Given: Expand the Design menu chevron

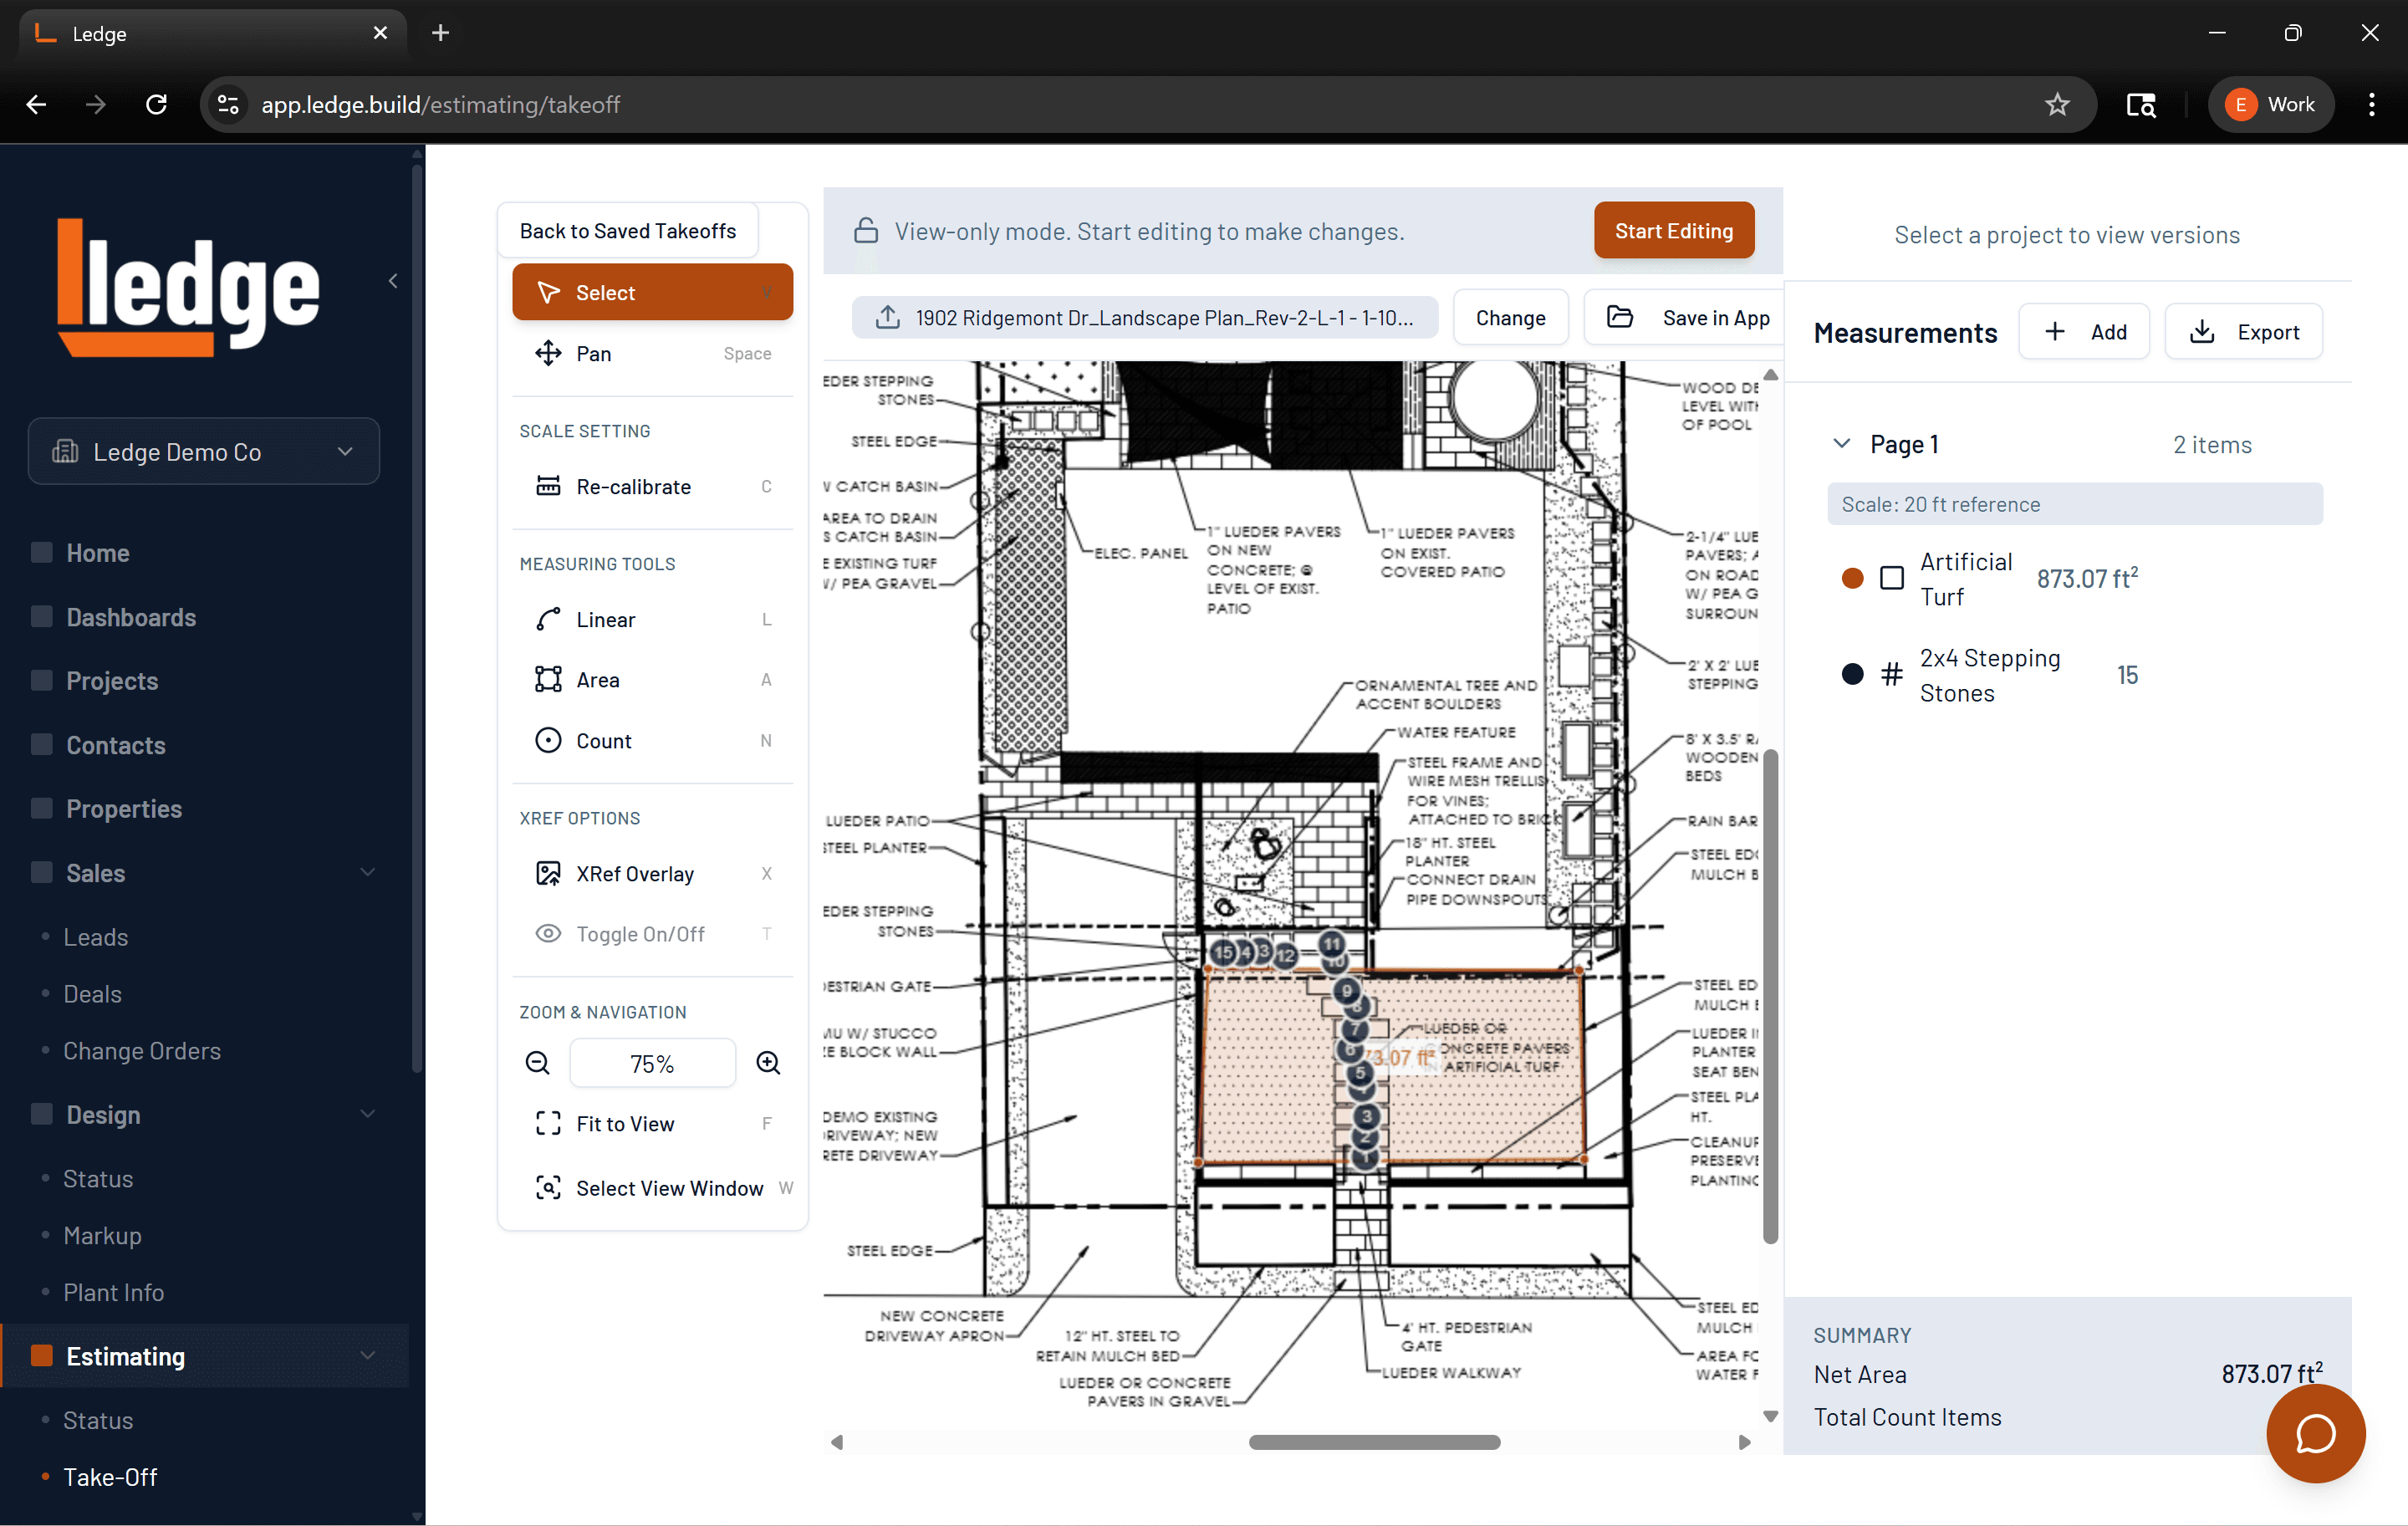Looking at the screenshot, I should coord(367,1114).
